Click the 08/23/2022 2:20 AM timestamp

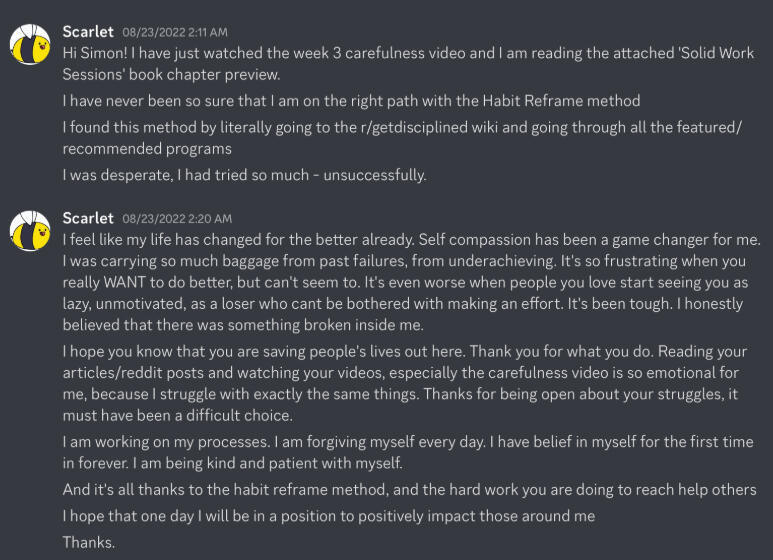[177, 219]
